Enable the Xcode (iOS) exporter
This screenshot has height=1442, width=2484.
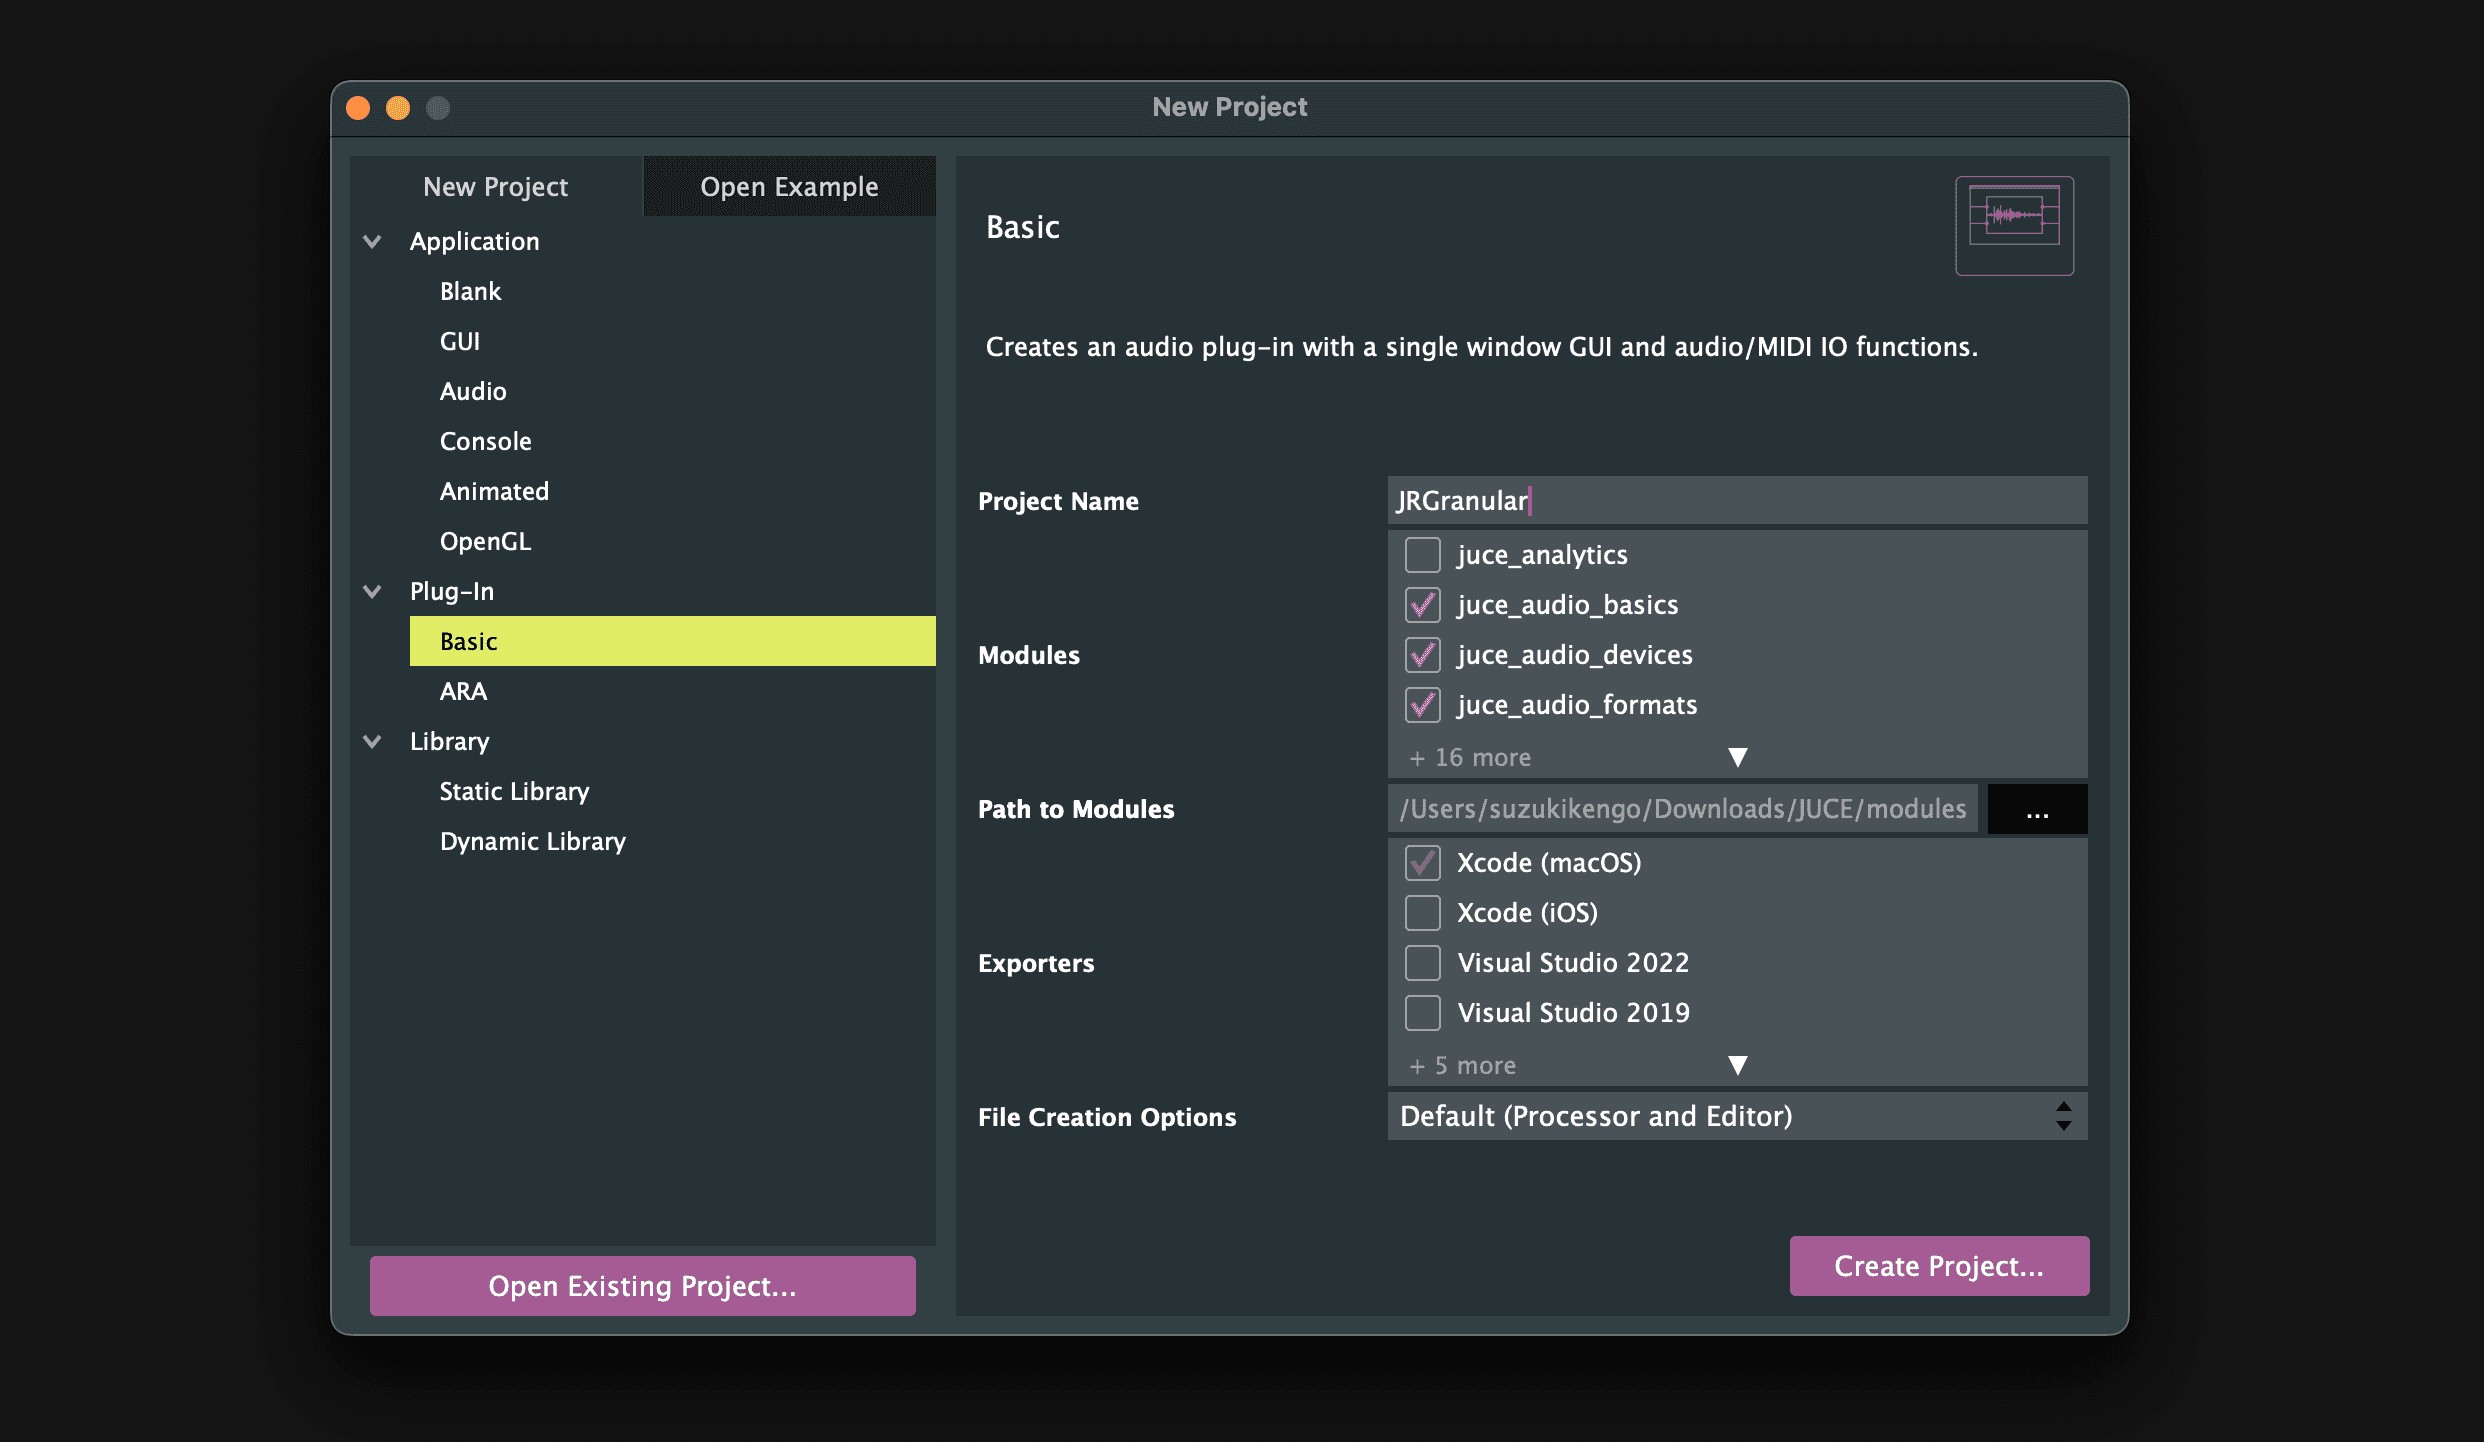[1422, 913]
